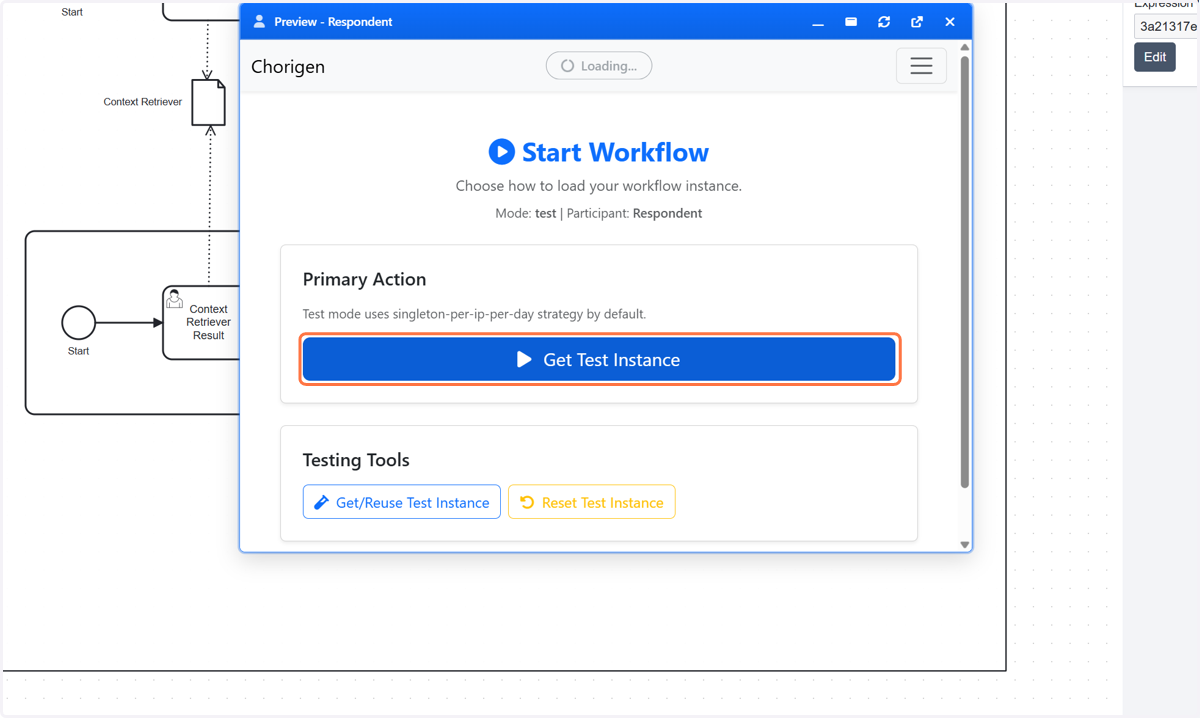Click the 'Mode: test | Participant: Respondent' text
The image size is (1200, 718).
click(599, 213)
